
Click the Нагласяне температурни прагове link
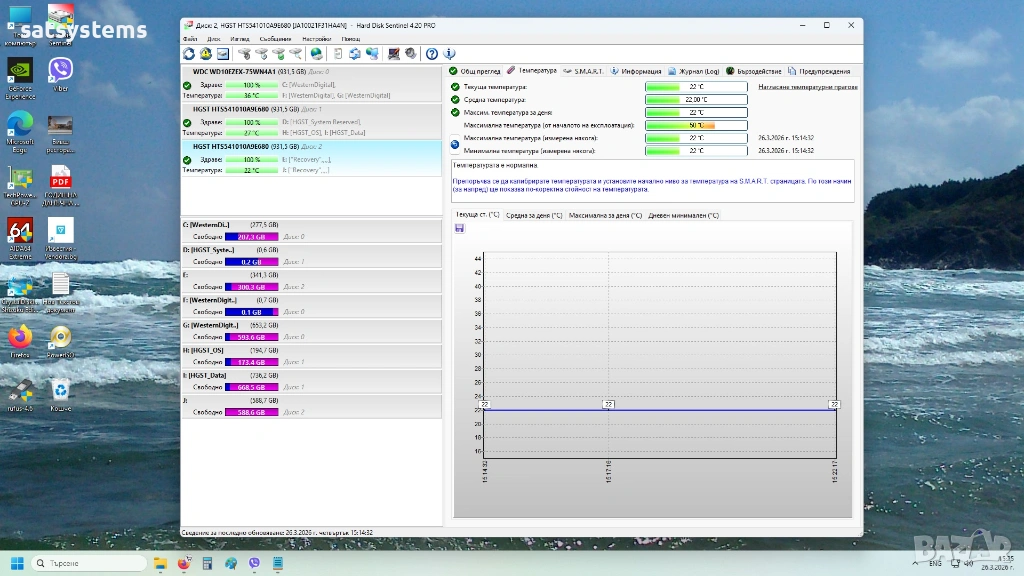(807, 87)
